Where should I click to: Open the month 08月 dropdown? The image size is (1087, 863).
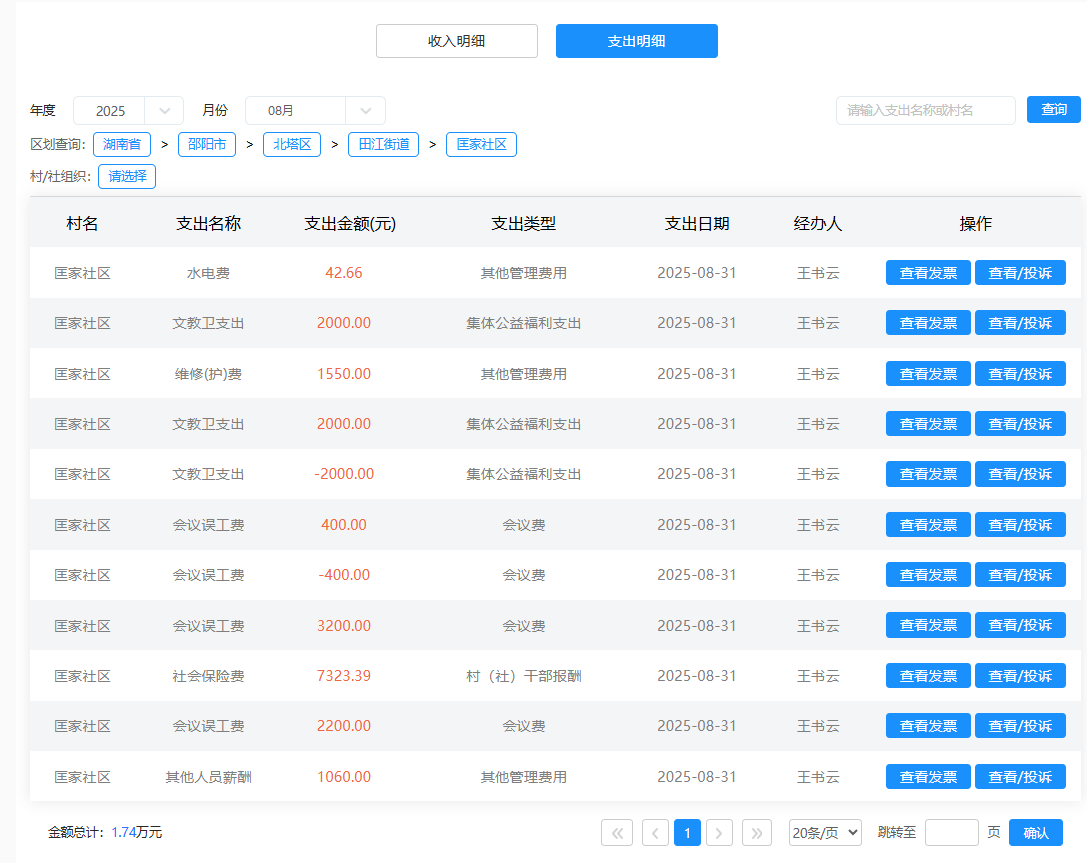point(314,111)
